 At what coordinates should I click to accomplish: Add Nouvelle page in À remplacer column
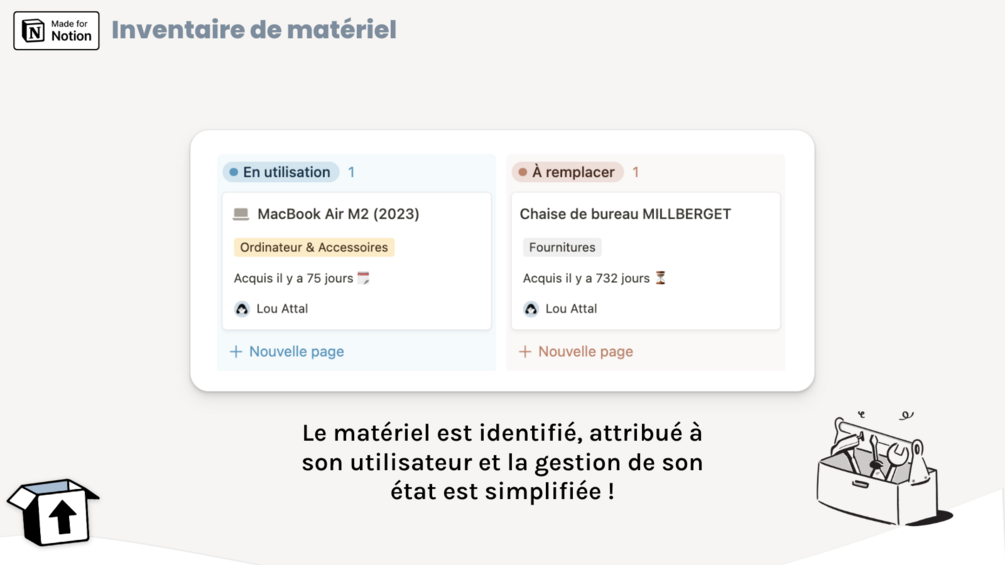(576, 352)
